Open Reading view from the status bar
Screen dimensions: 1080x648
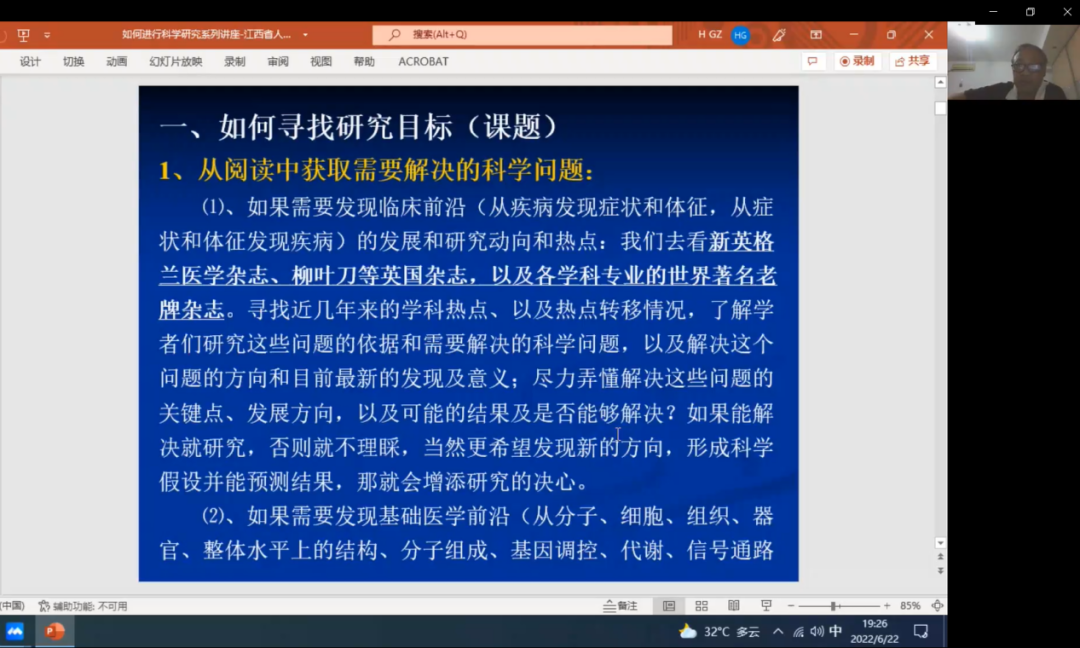coord(733,605)
